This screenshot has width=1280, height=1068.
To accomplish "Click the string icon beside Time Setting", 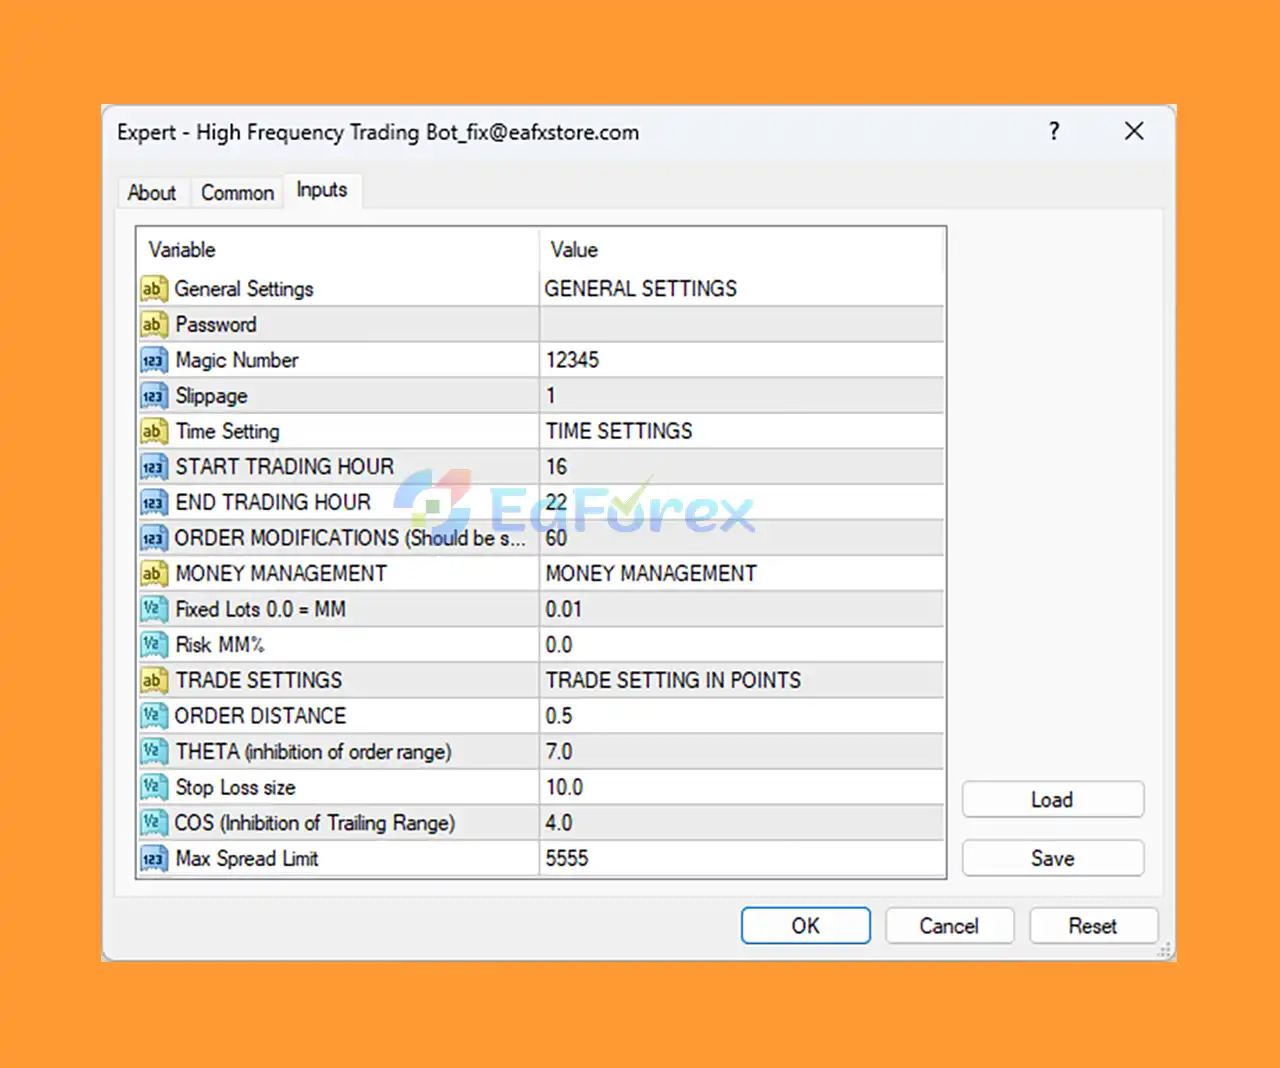I will pyautogui.click(x=152, y=431).
